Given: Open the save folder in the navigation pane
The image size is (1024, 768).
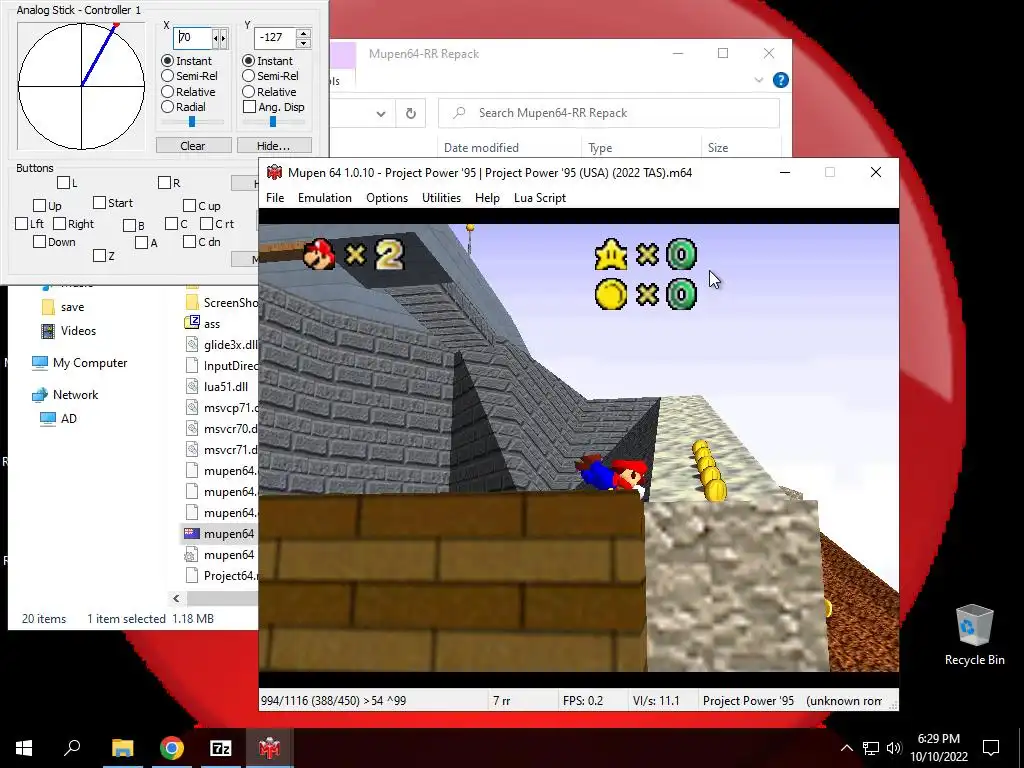Looking at the screenshot, I should [63, 307].
